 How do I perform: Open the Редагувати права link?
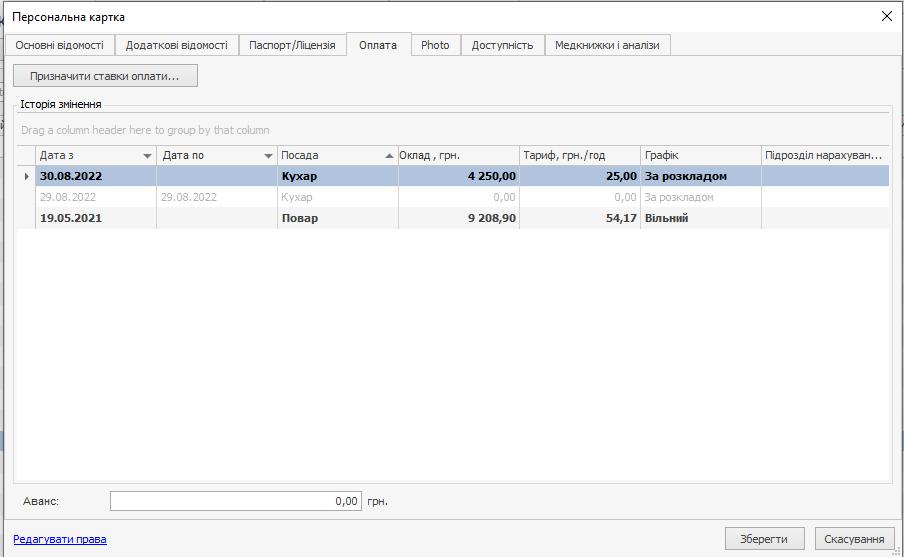point(60,539)
